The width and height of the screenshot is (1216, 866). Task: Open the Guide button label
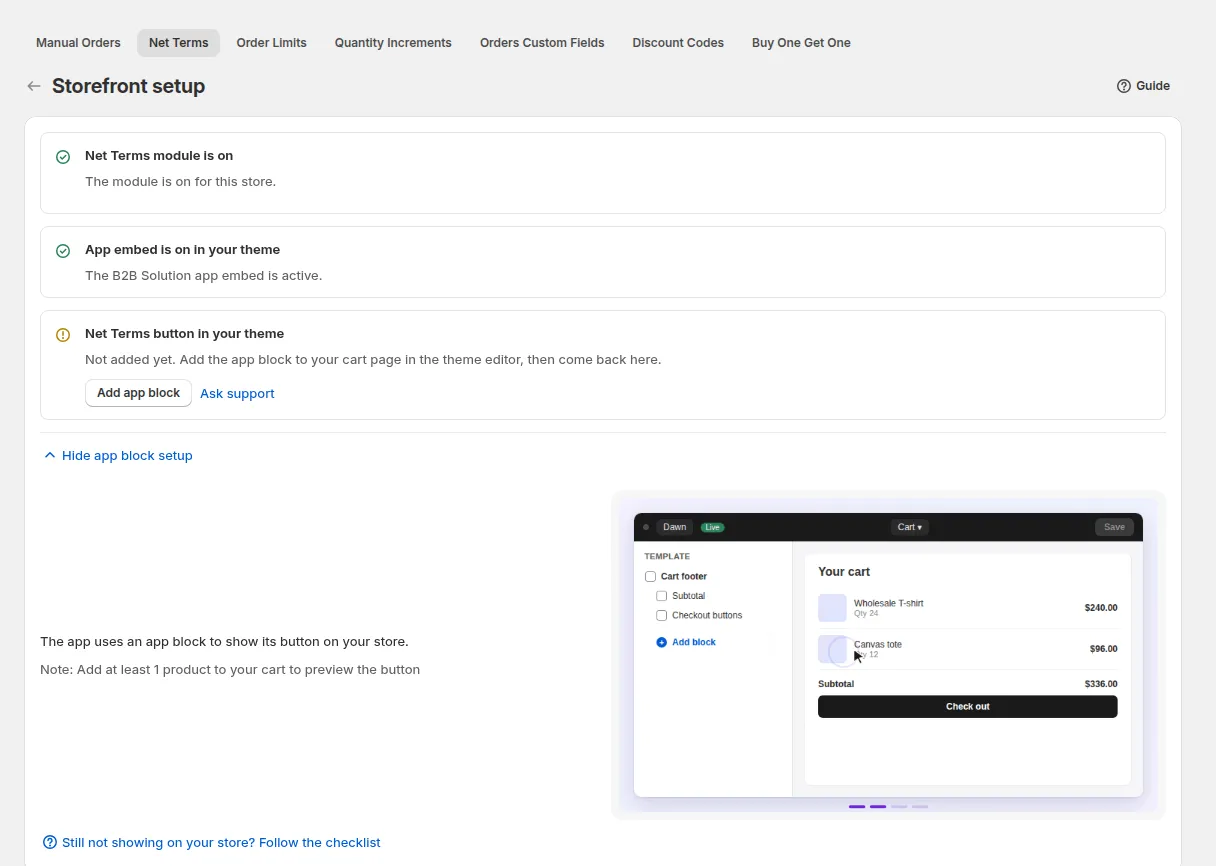(1153, 86)
